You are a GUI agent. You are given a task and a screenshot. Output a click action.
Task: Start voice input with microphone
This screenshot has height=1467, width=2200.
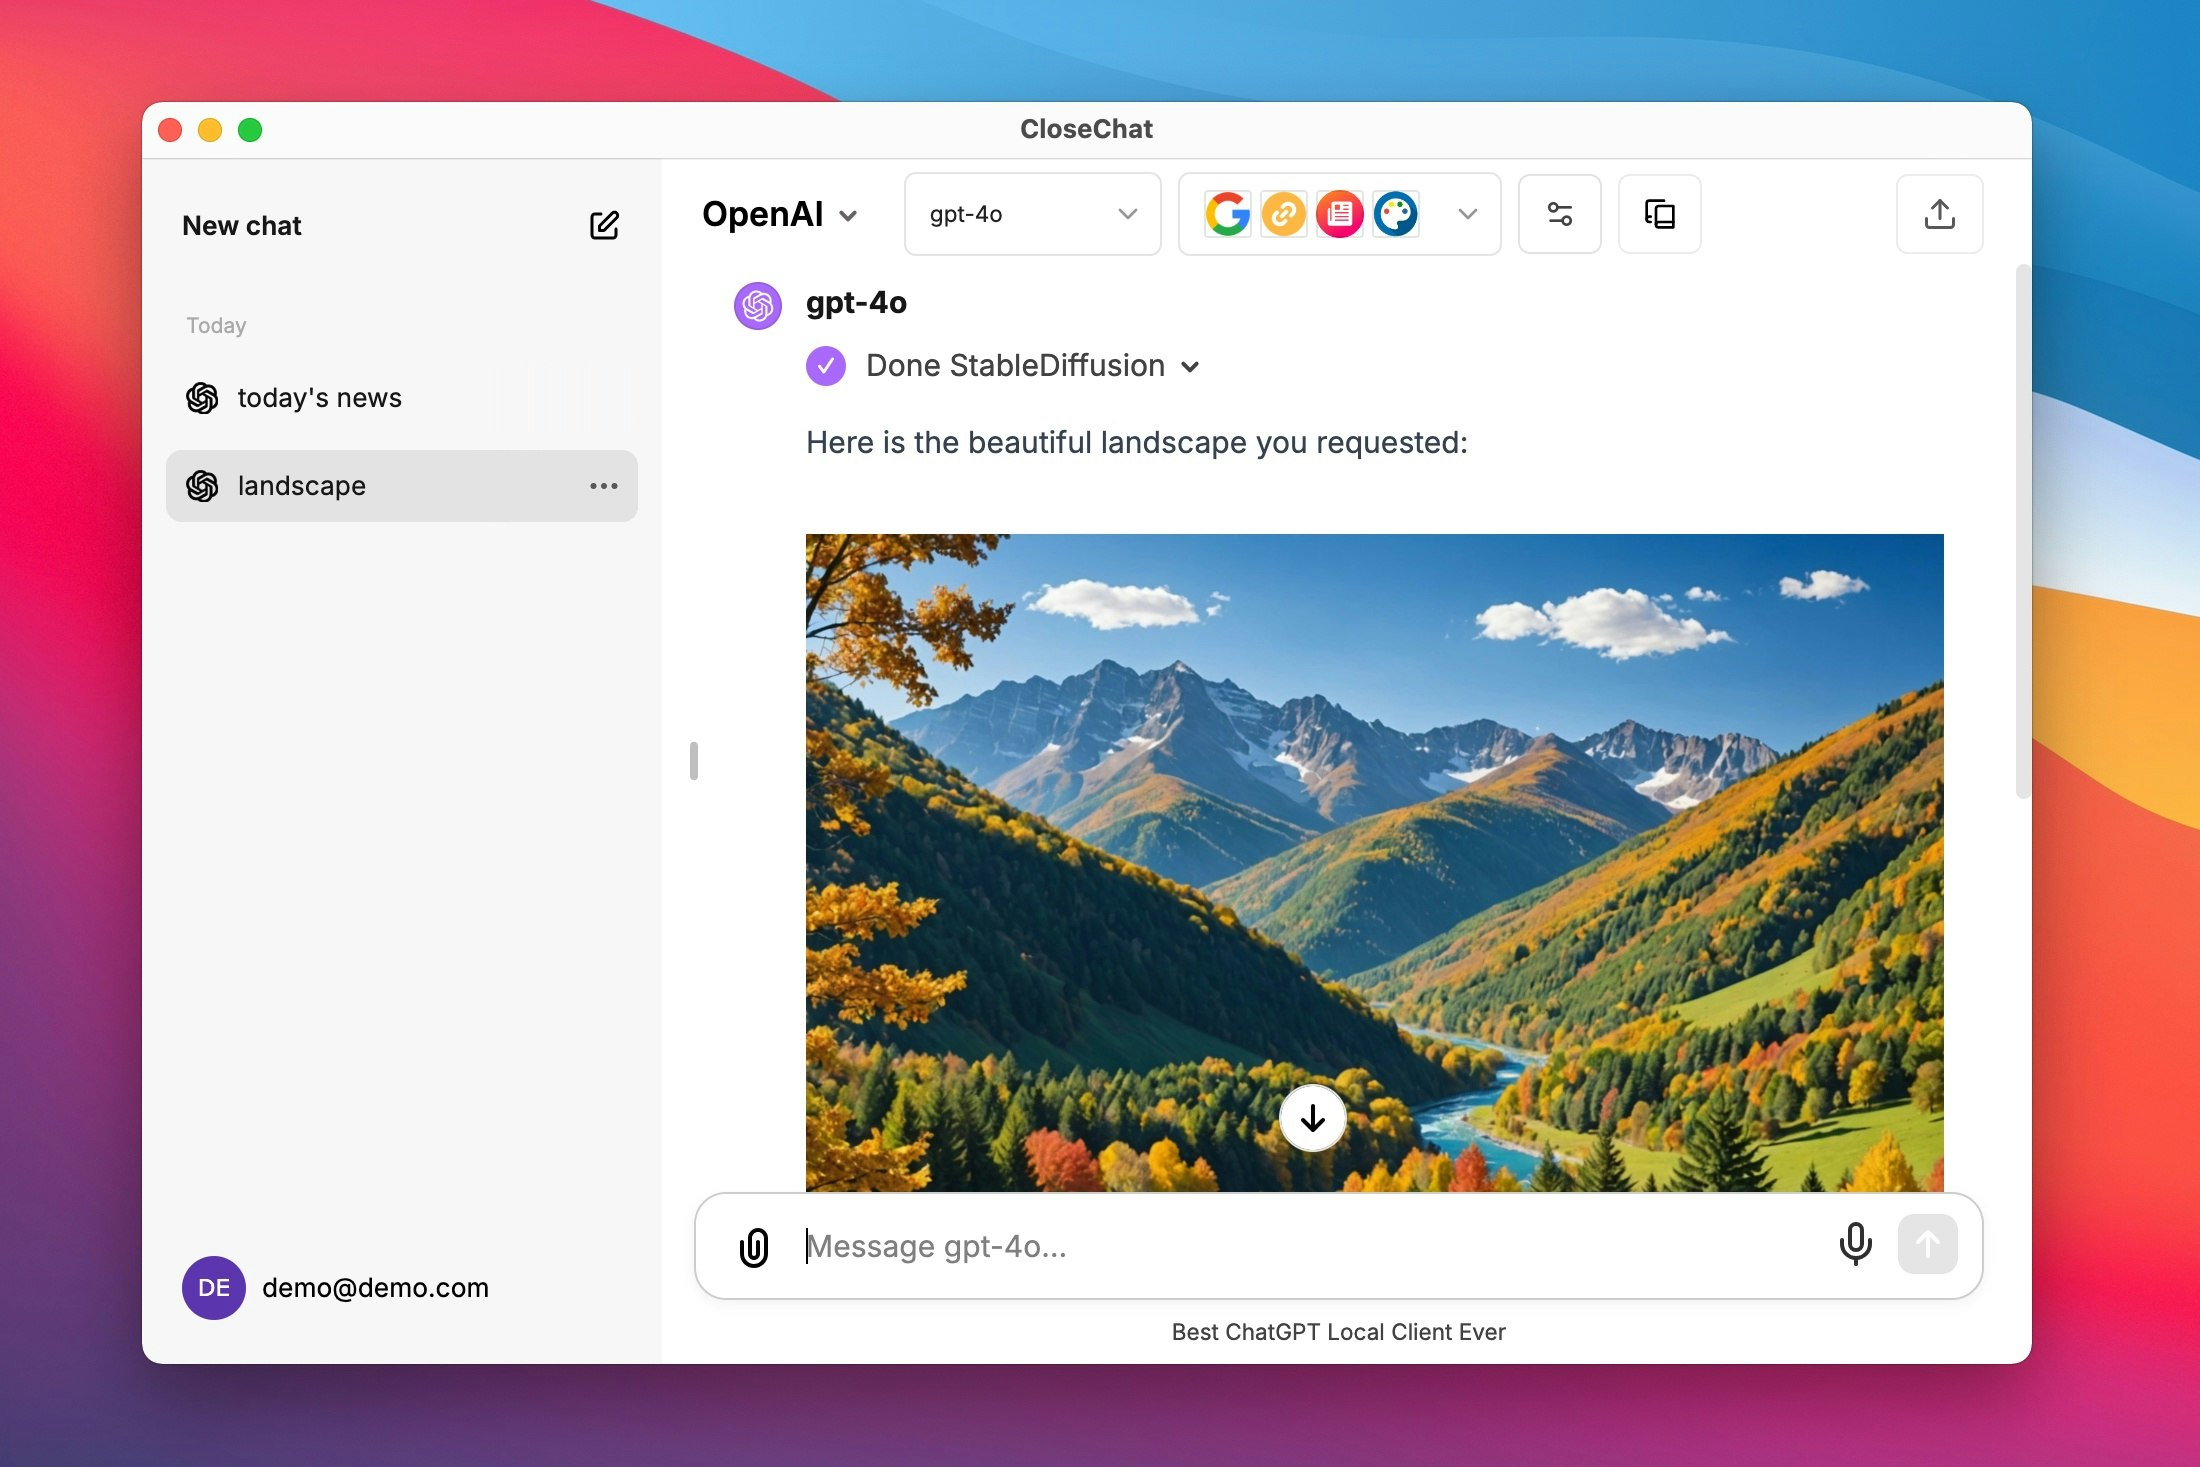coord(1855,1245)
